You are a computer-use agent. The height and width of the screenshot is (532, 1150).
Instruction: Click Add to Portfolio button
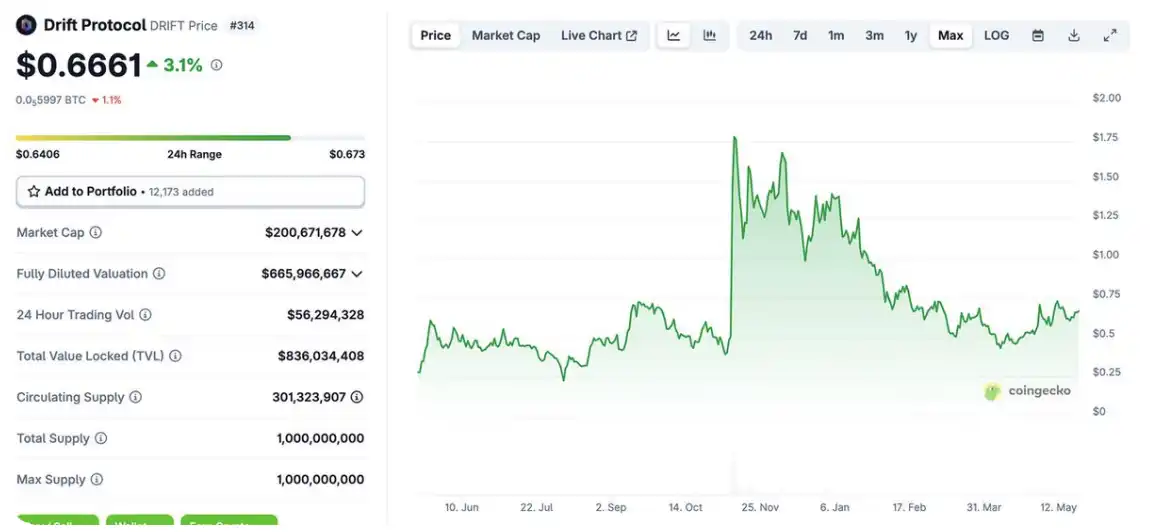pos(190,191)
